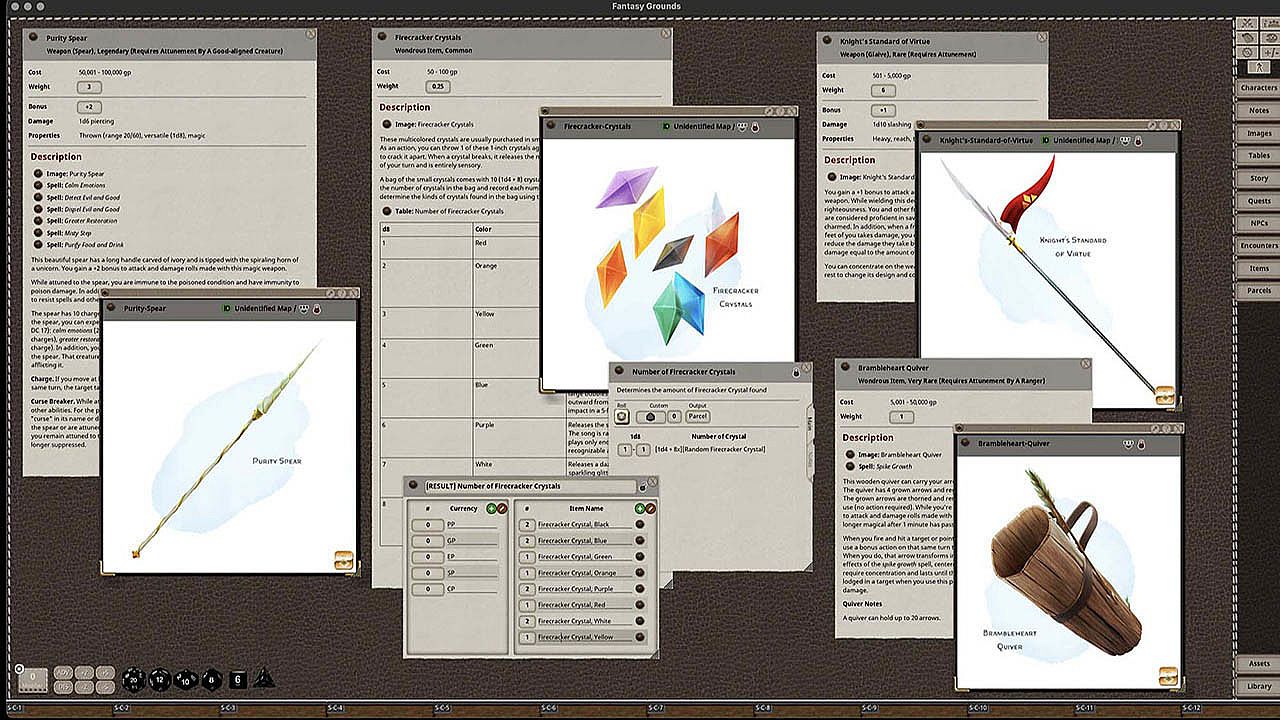
Task: Roll the d20 die
Action: pos(132,680)
